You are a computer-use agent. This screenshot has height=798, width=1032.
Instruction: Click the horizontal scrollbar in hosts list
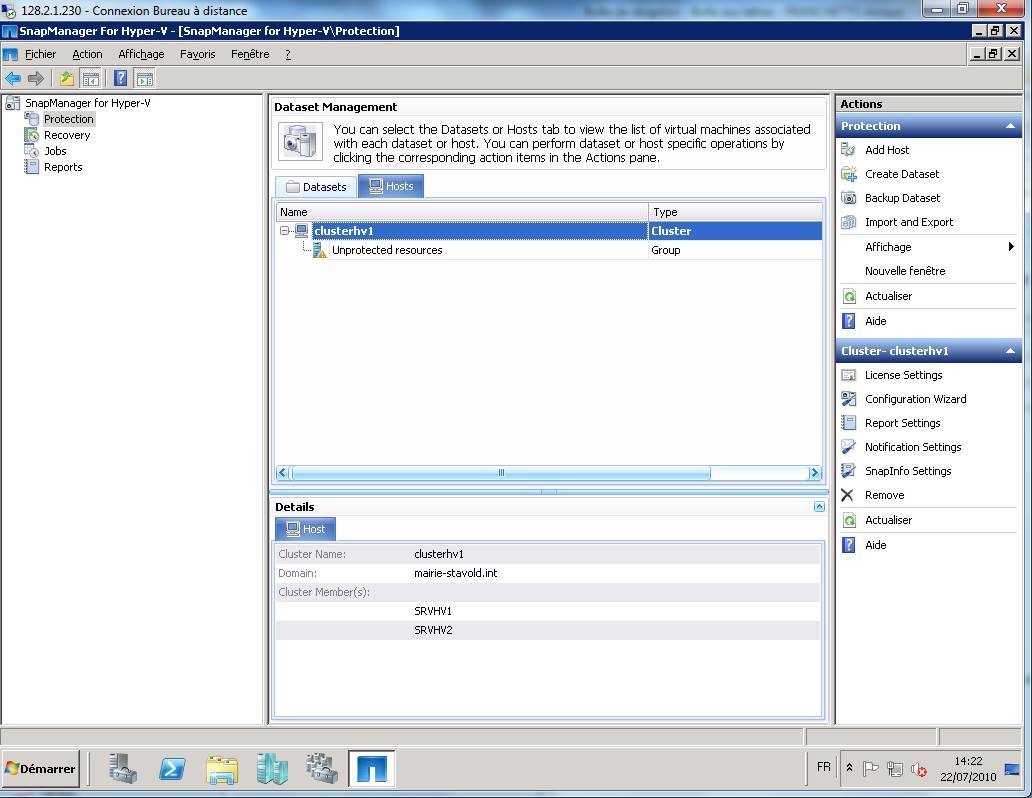(500, 473)
